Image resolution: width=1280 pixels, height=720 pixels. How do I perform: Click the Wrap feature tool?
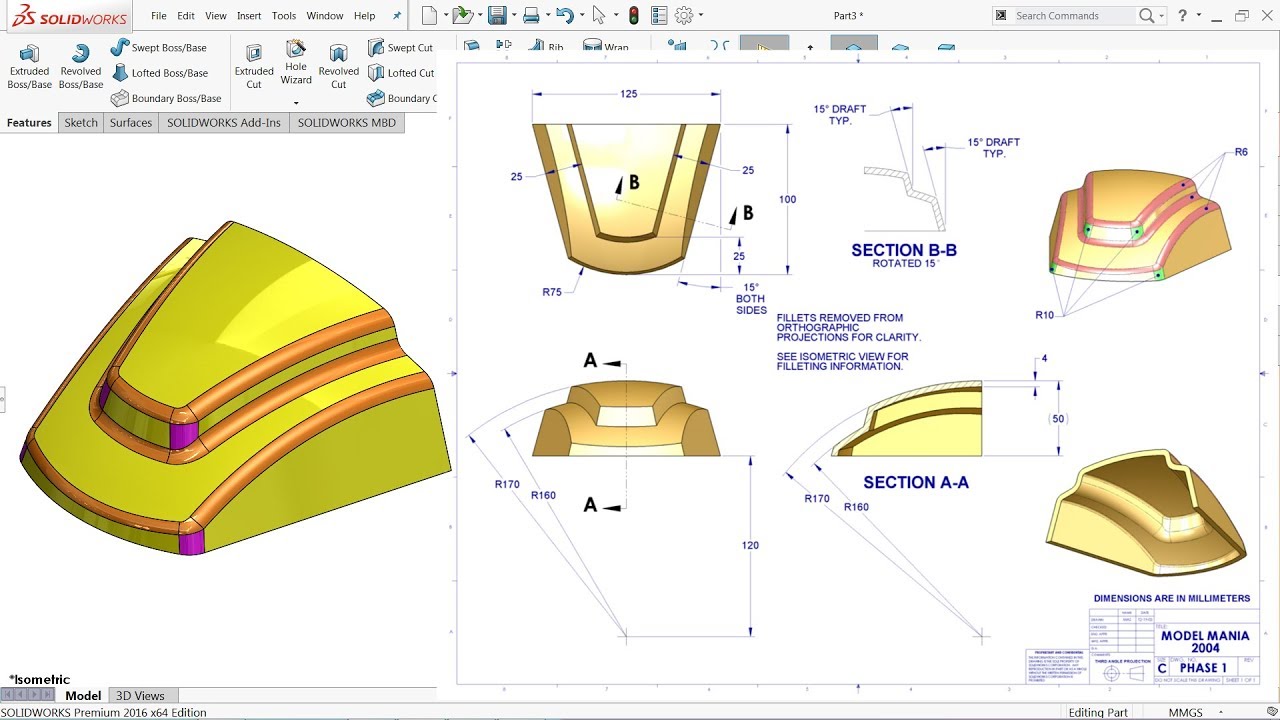coord(605,45)
